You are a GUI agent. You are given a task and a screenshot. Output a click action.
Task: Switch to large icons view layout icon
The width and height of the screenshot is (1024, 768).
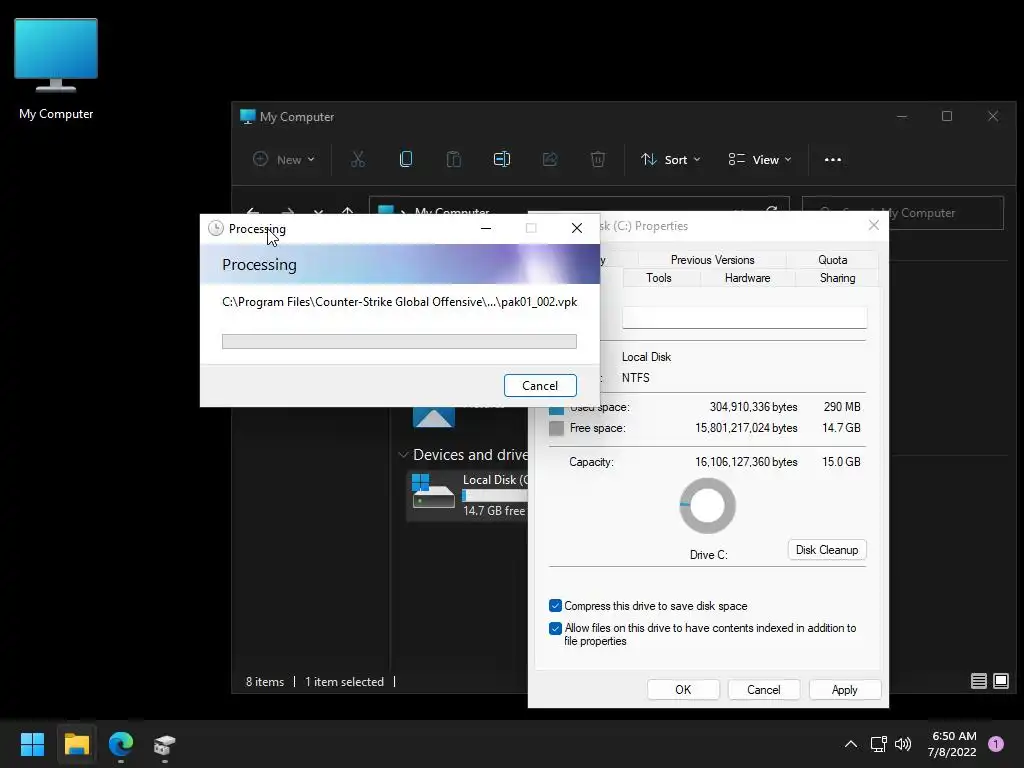coord(1001,681)
